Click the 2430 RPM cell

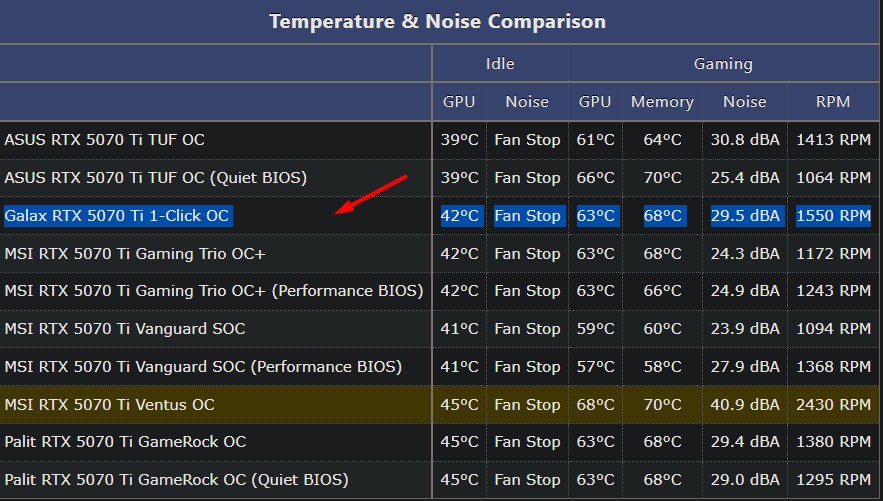833,405
